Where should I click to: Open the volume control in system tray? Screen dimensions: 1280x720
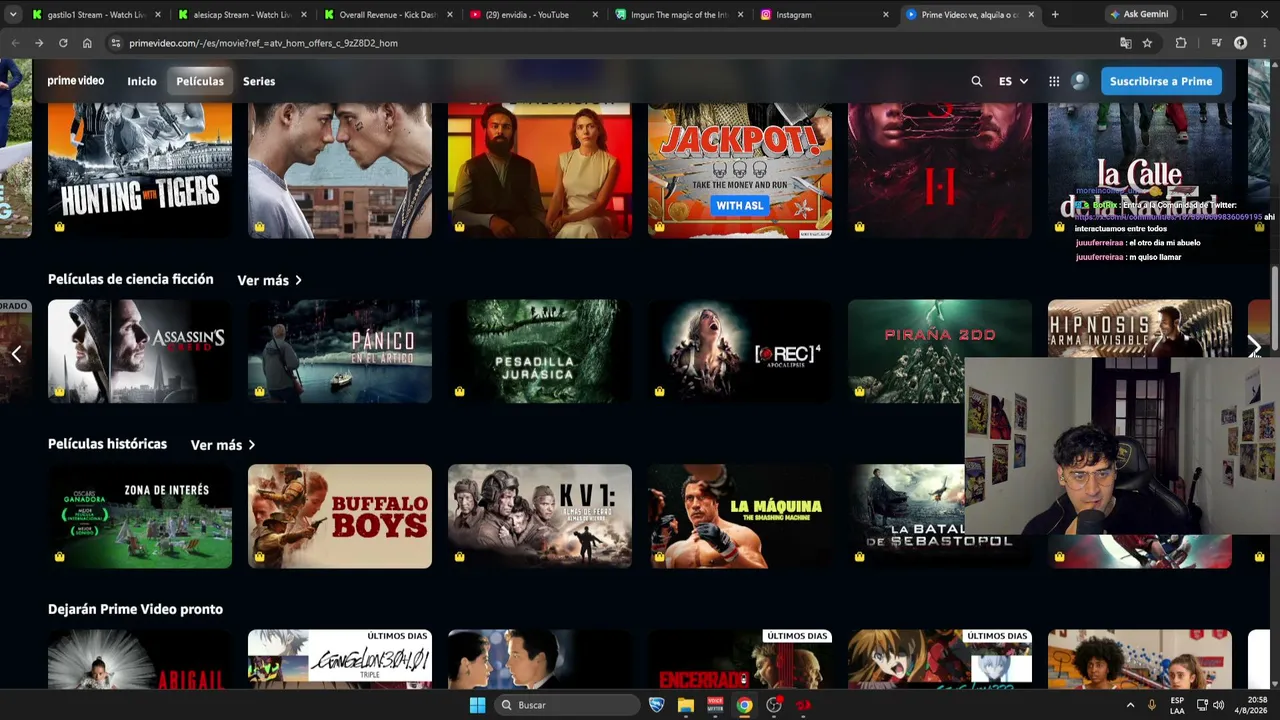1218,705
